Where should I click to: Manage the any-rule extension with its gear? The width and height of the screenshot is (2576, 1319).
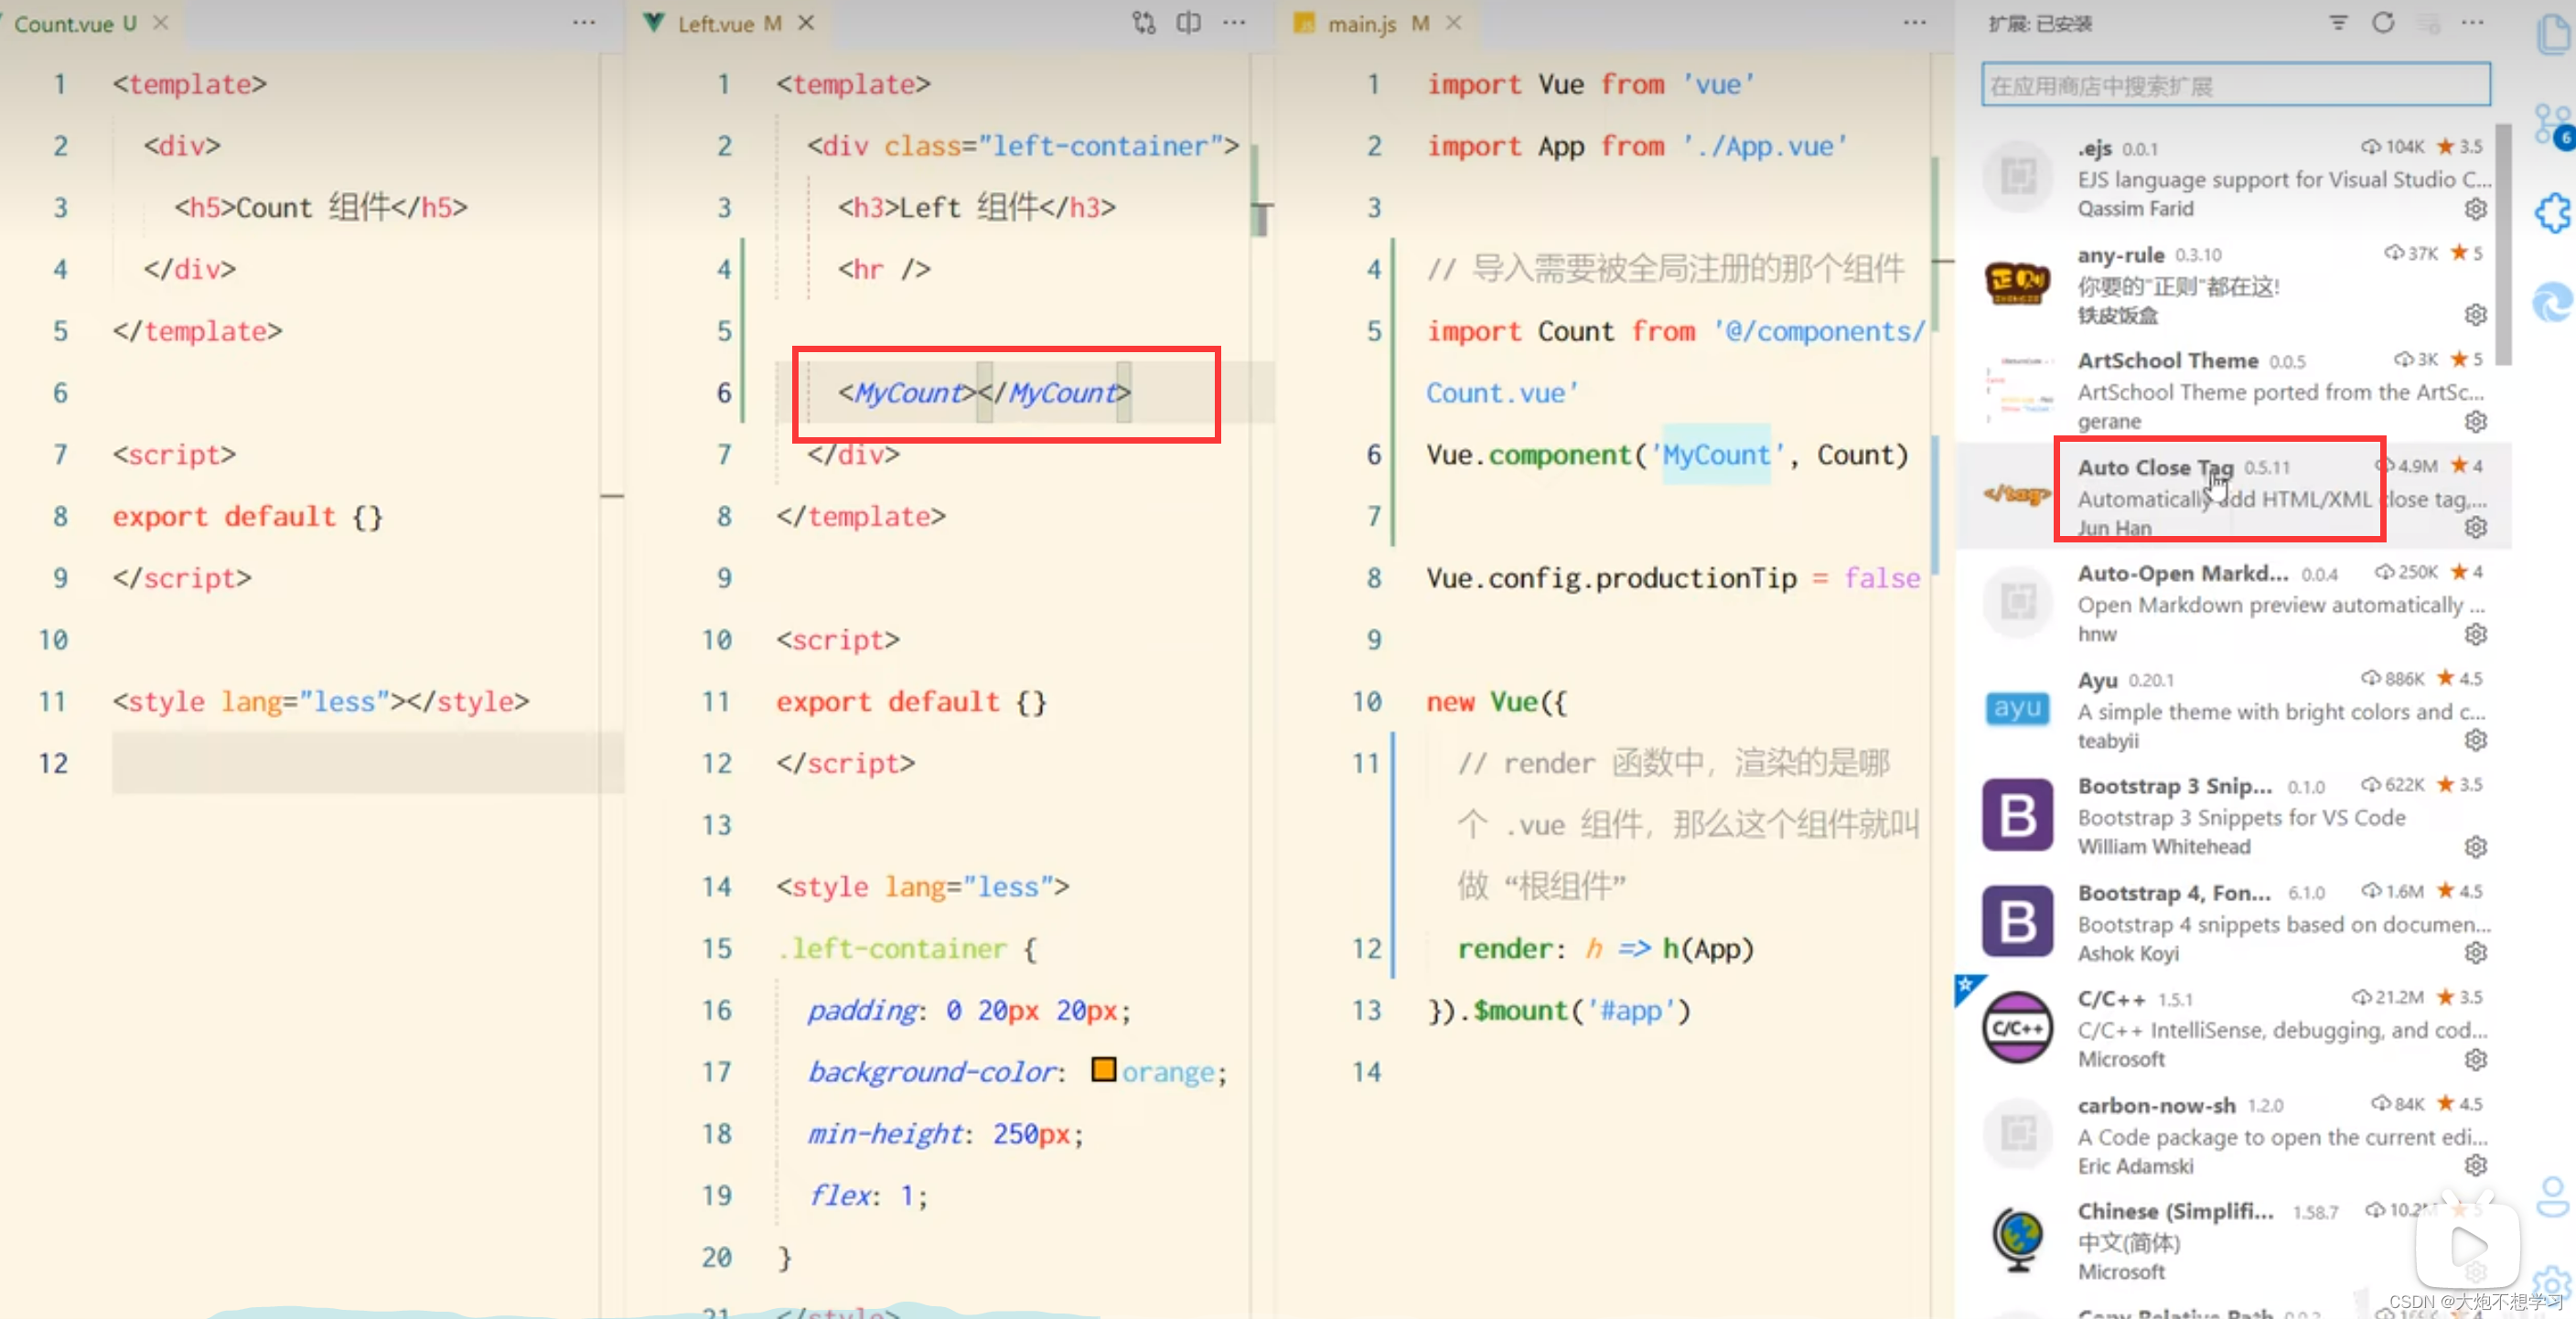[x=2476, y=315]
